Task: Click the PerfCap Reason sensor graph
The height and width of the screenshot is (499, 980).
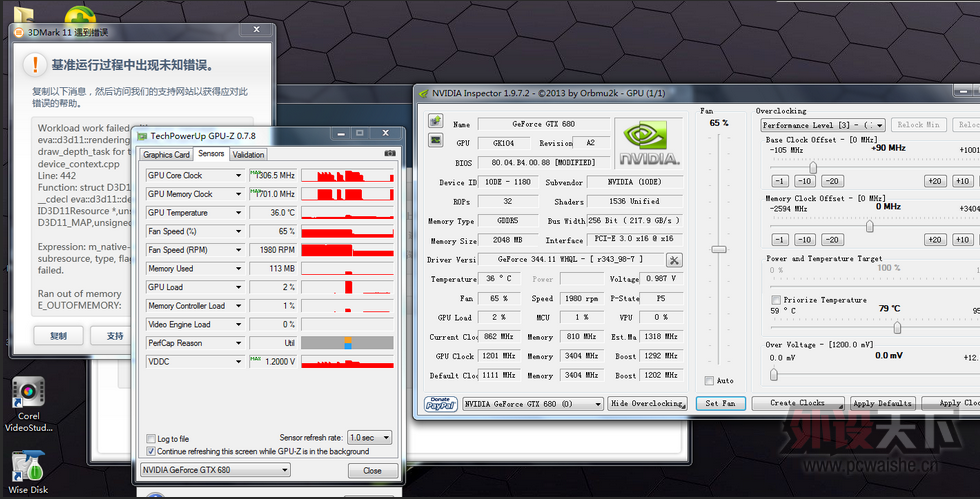Action: (348, 343)
